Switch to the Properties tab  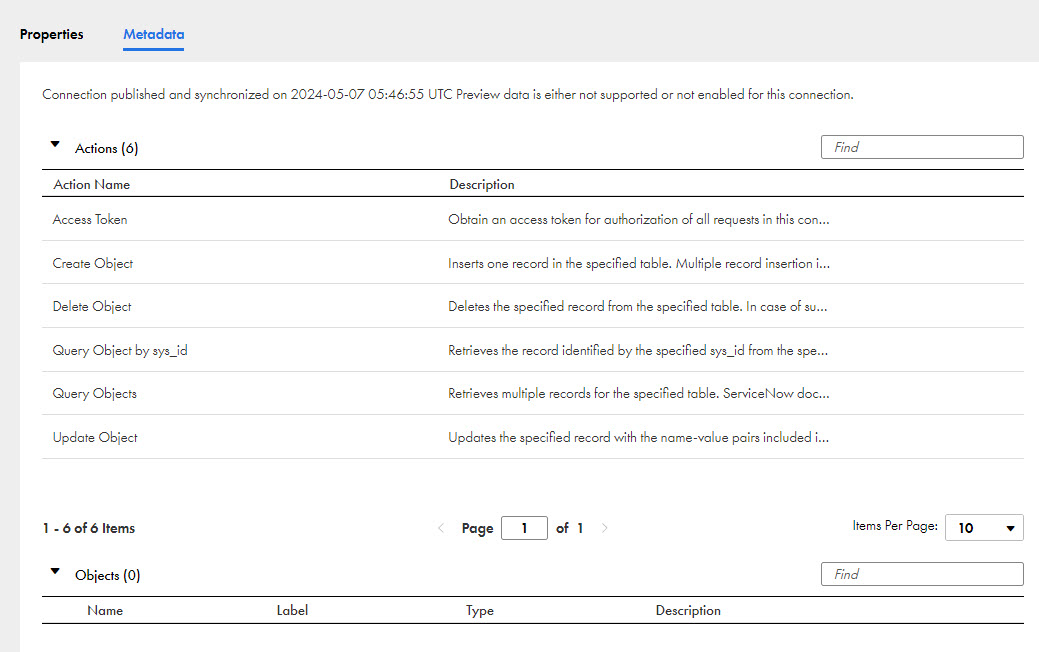(52, 34)
